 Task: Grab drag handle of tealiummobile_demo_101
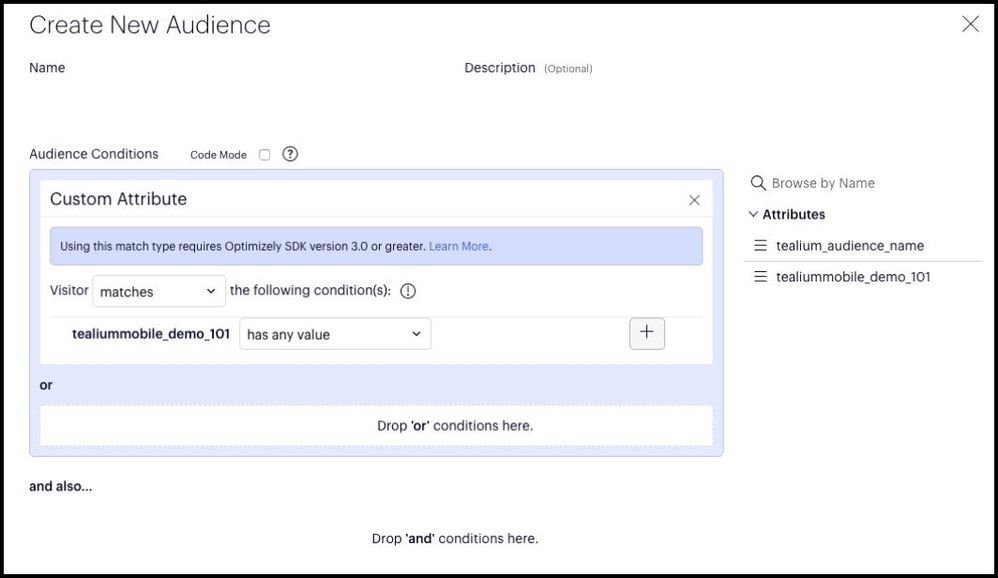coord(760,277)
